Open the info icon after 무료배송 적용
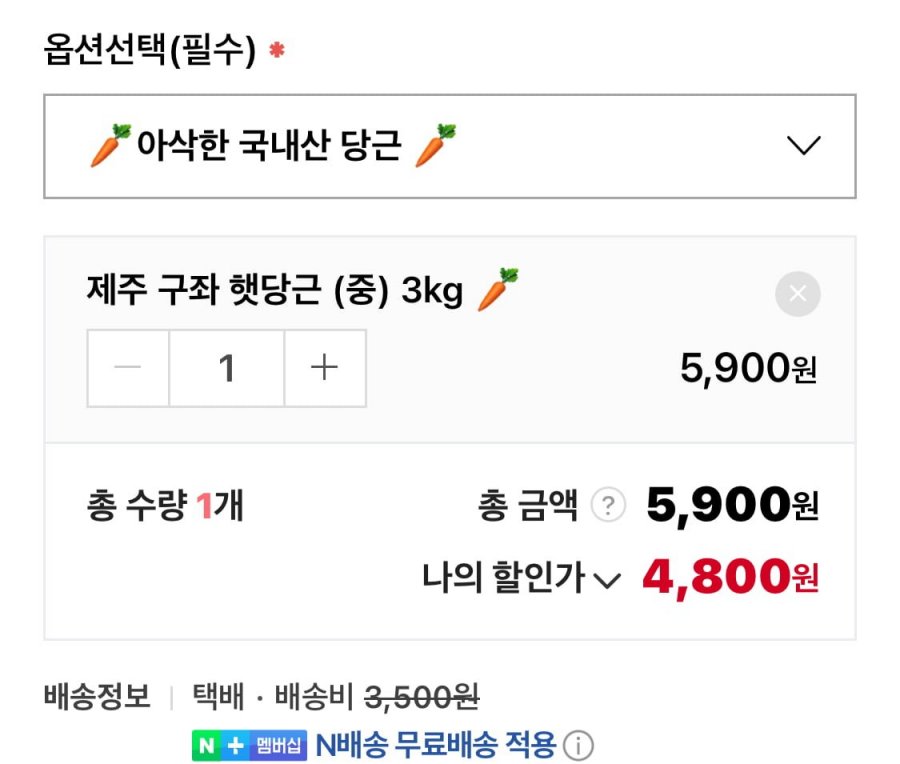Viewport: 900px width, 764px height. pyautogui.click(x=578, y=745)
